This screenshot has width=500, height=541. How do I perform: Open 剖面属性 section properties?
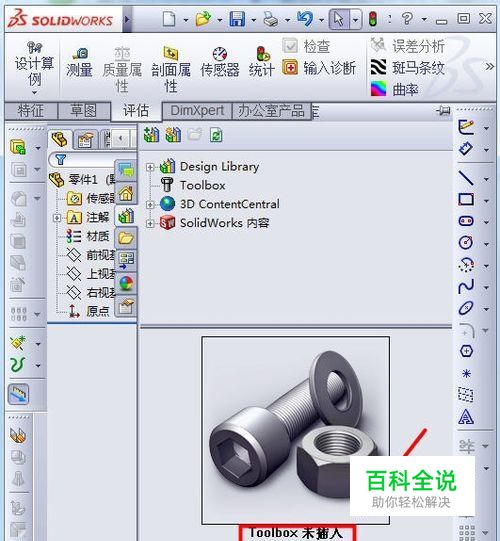click(x=171, y=70)
